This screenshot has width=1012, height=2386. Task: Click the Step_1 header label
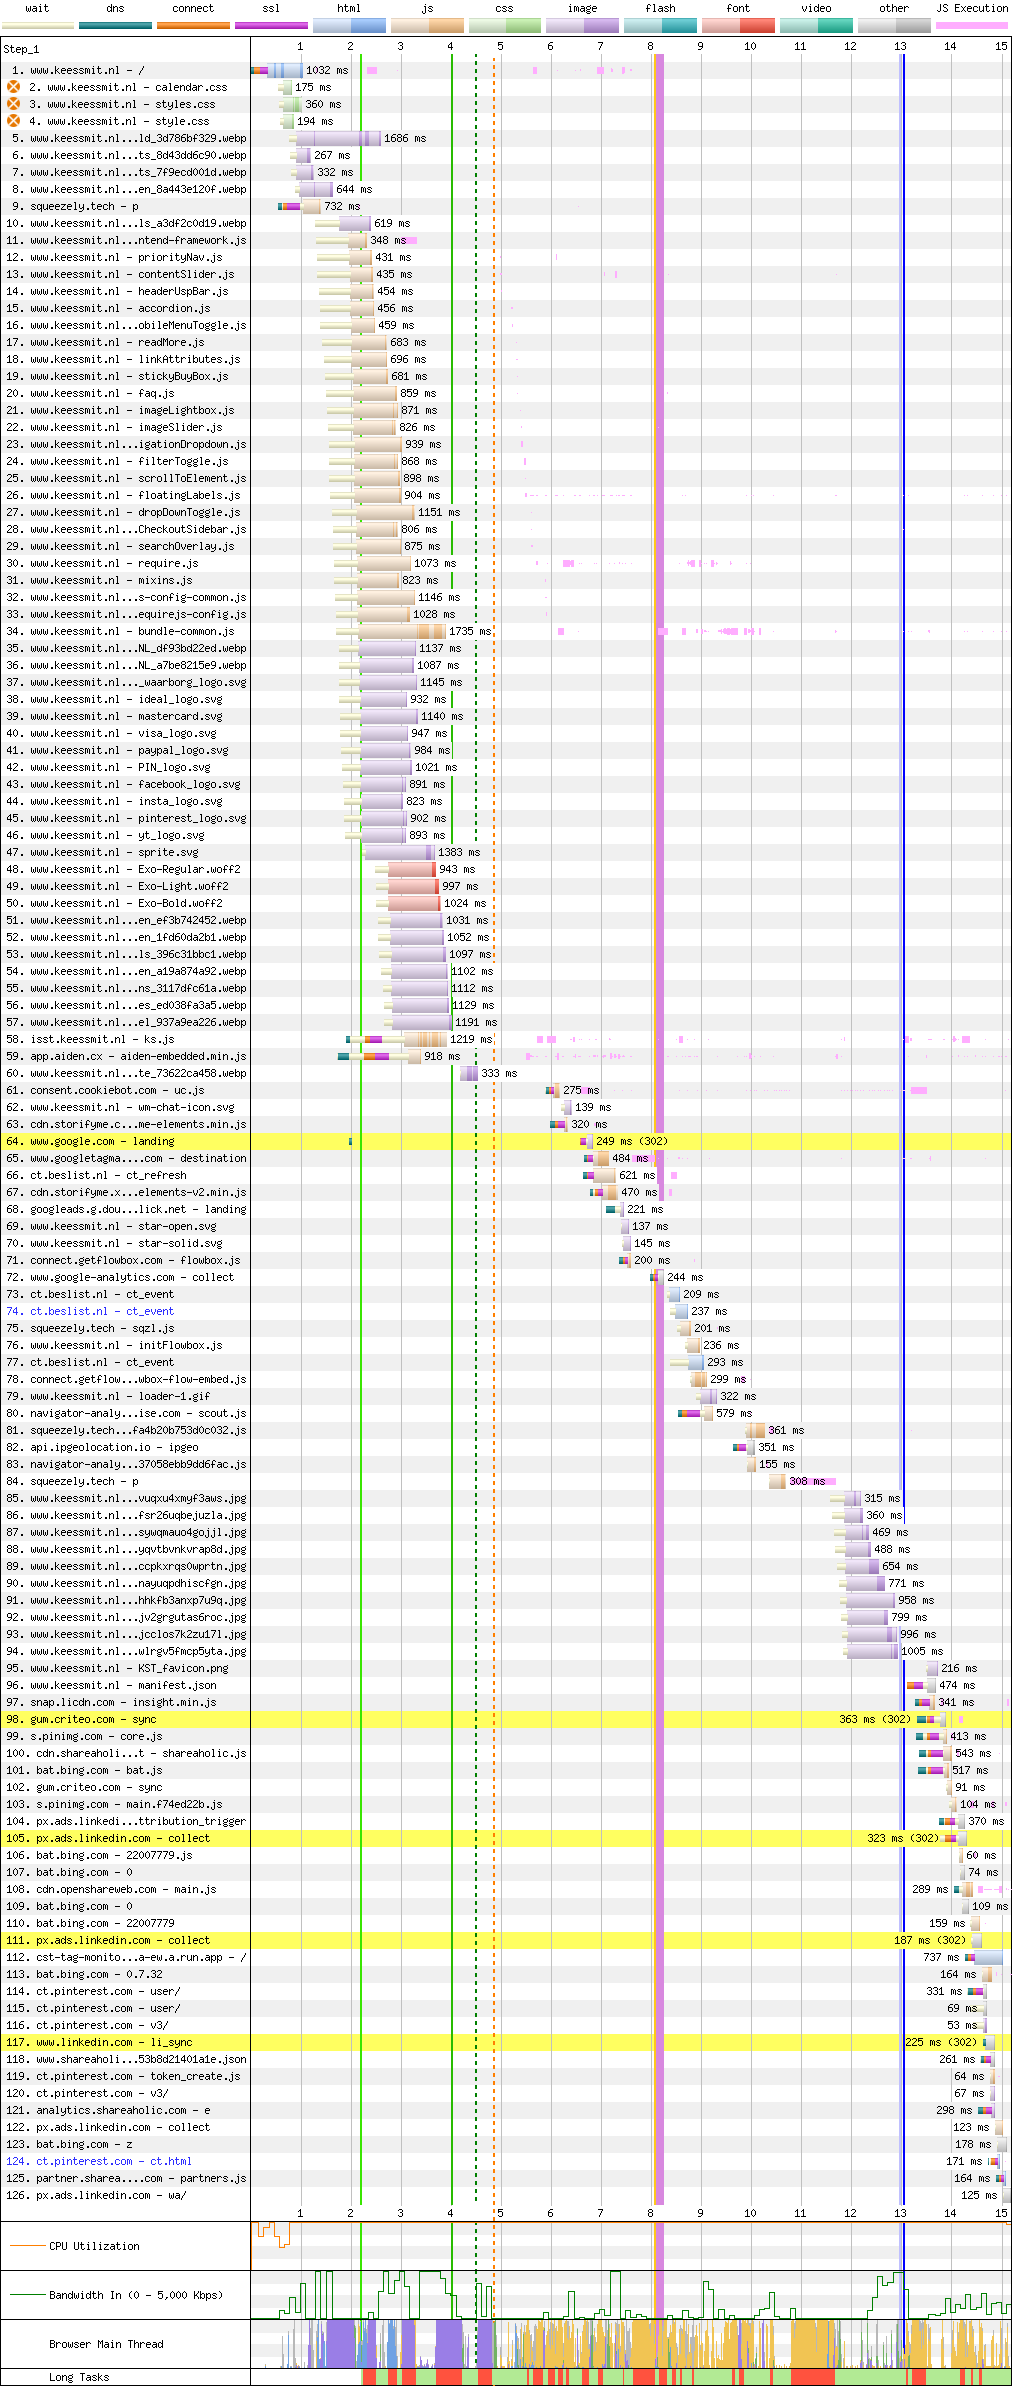click(21, 48)
